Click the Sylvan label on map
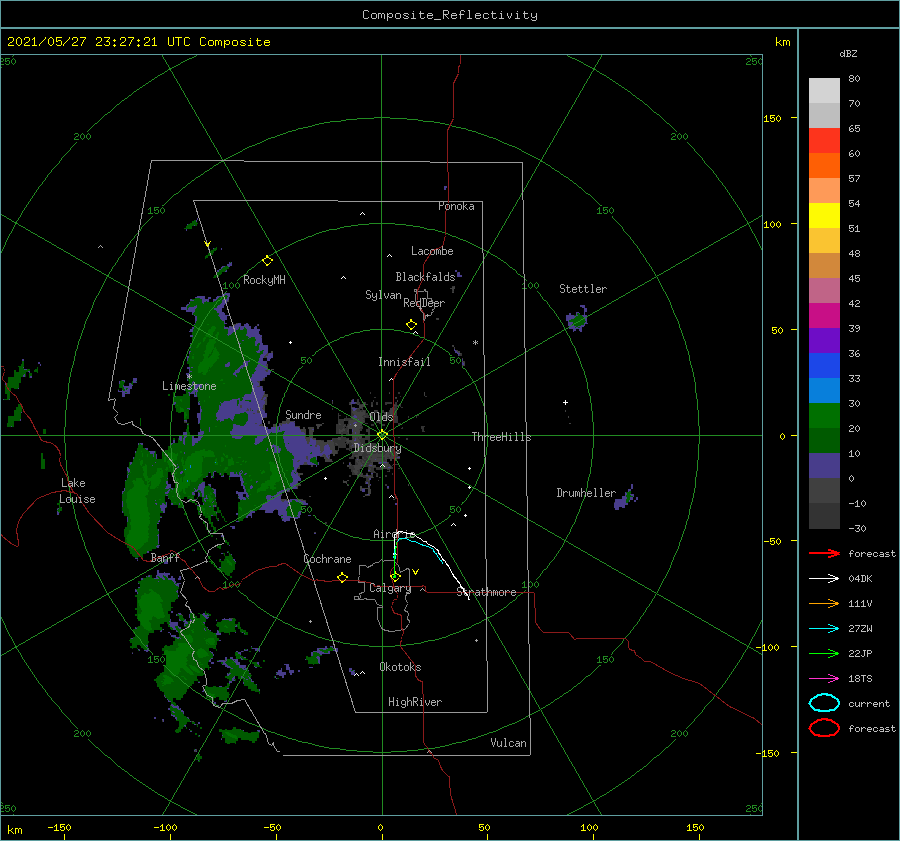The width and height of the screenshot is (900, 841). [383, 295]
